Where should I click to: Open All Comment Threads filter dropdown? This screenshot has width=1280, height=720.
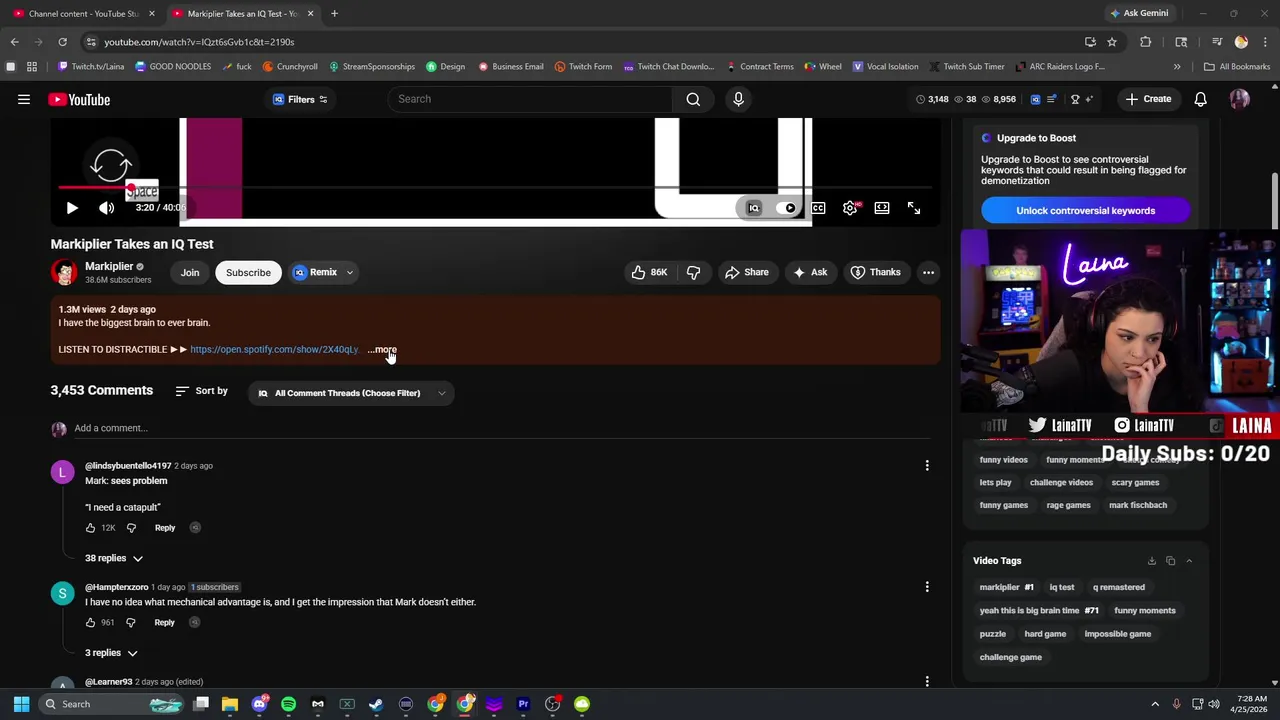[x=351, y=393]
